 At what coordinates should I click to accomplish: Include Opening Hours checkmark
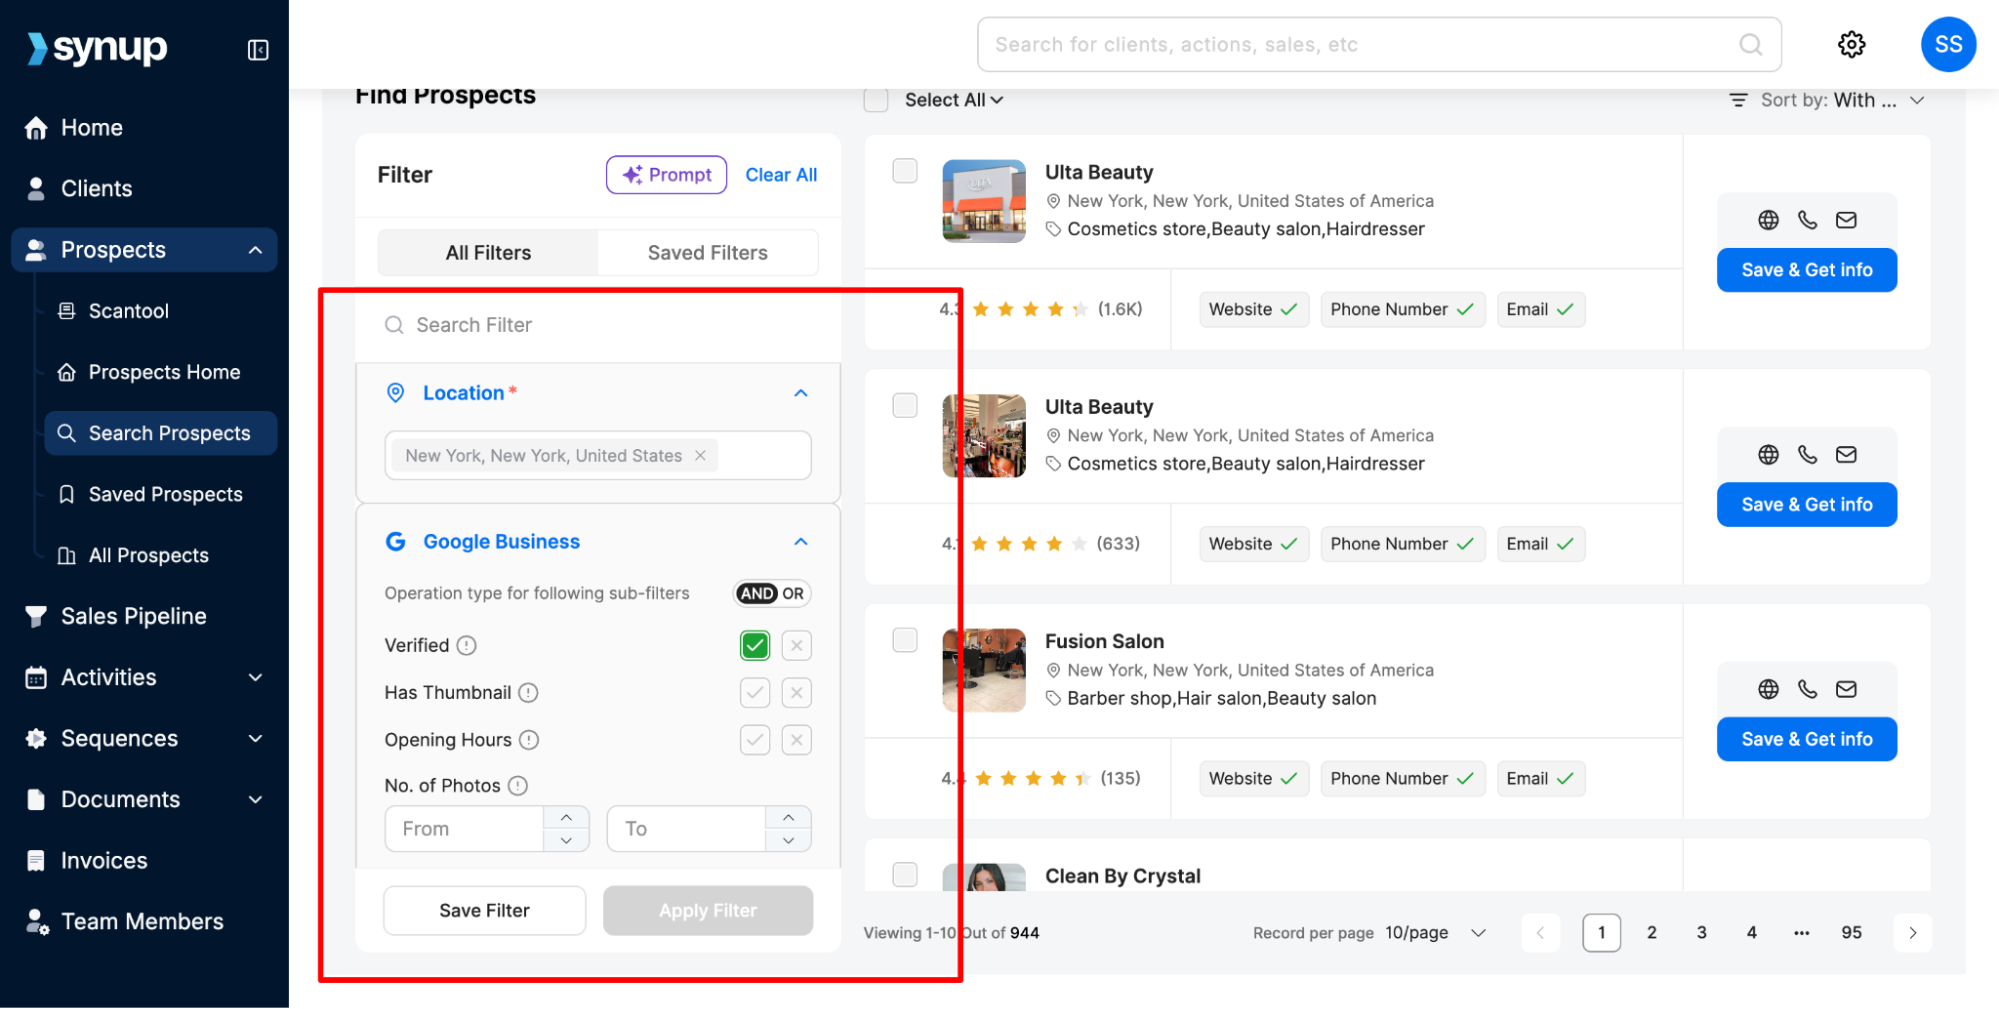coord(755,740)
